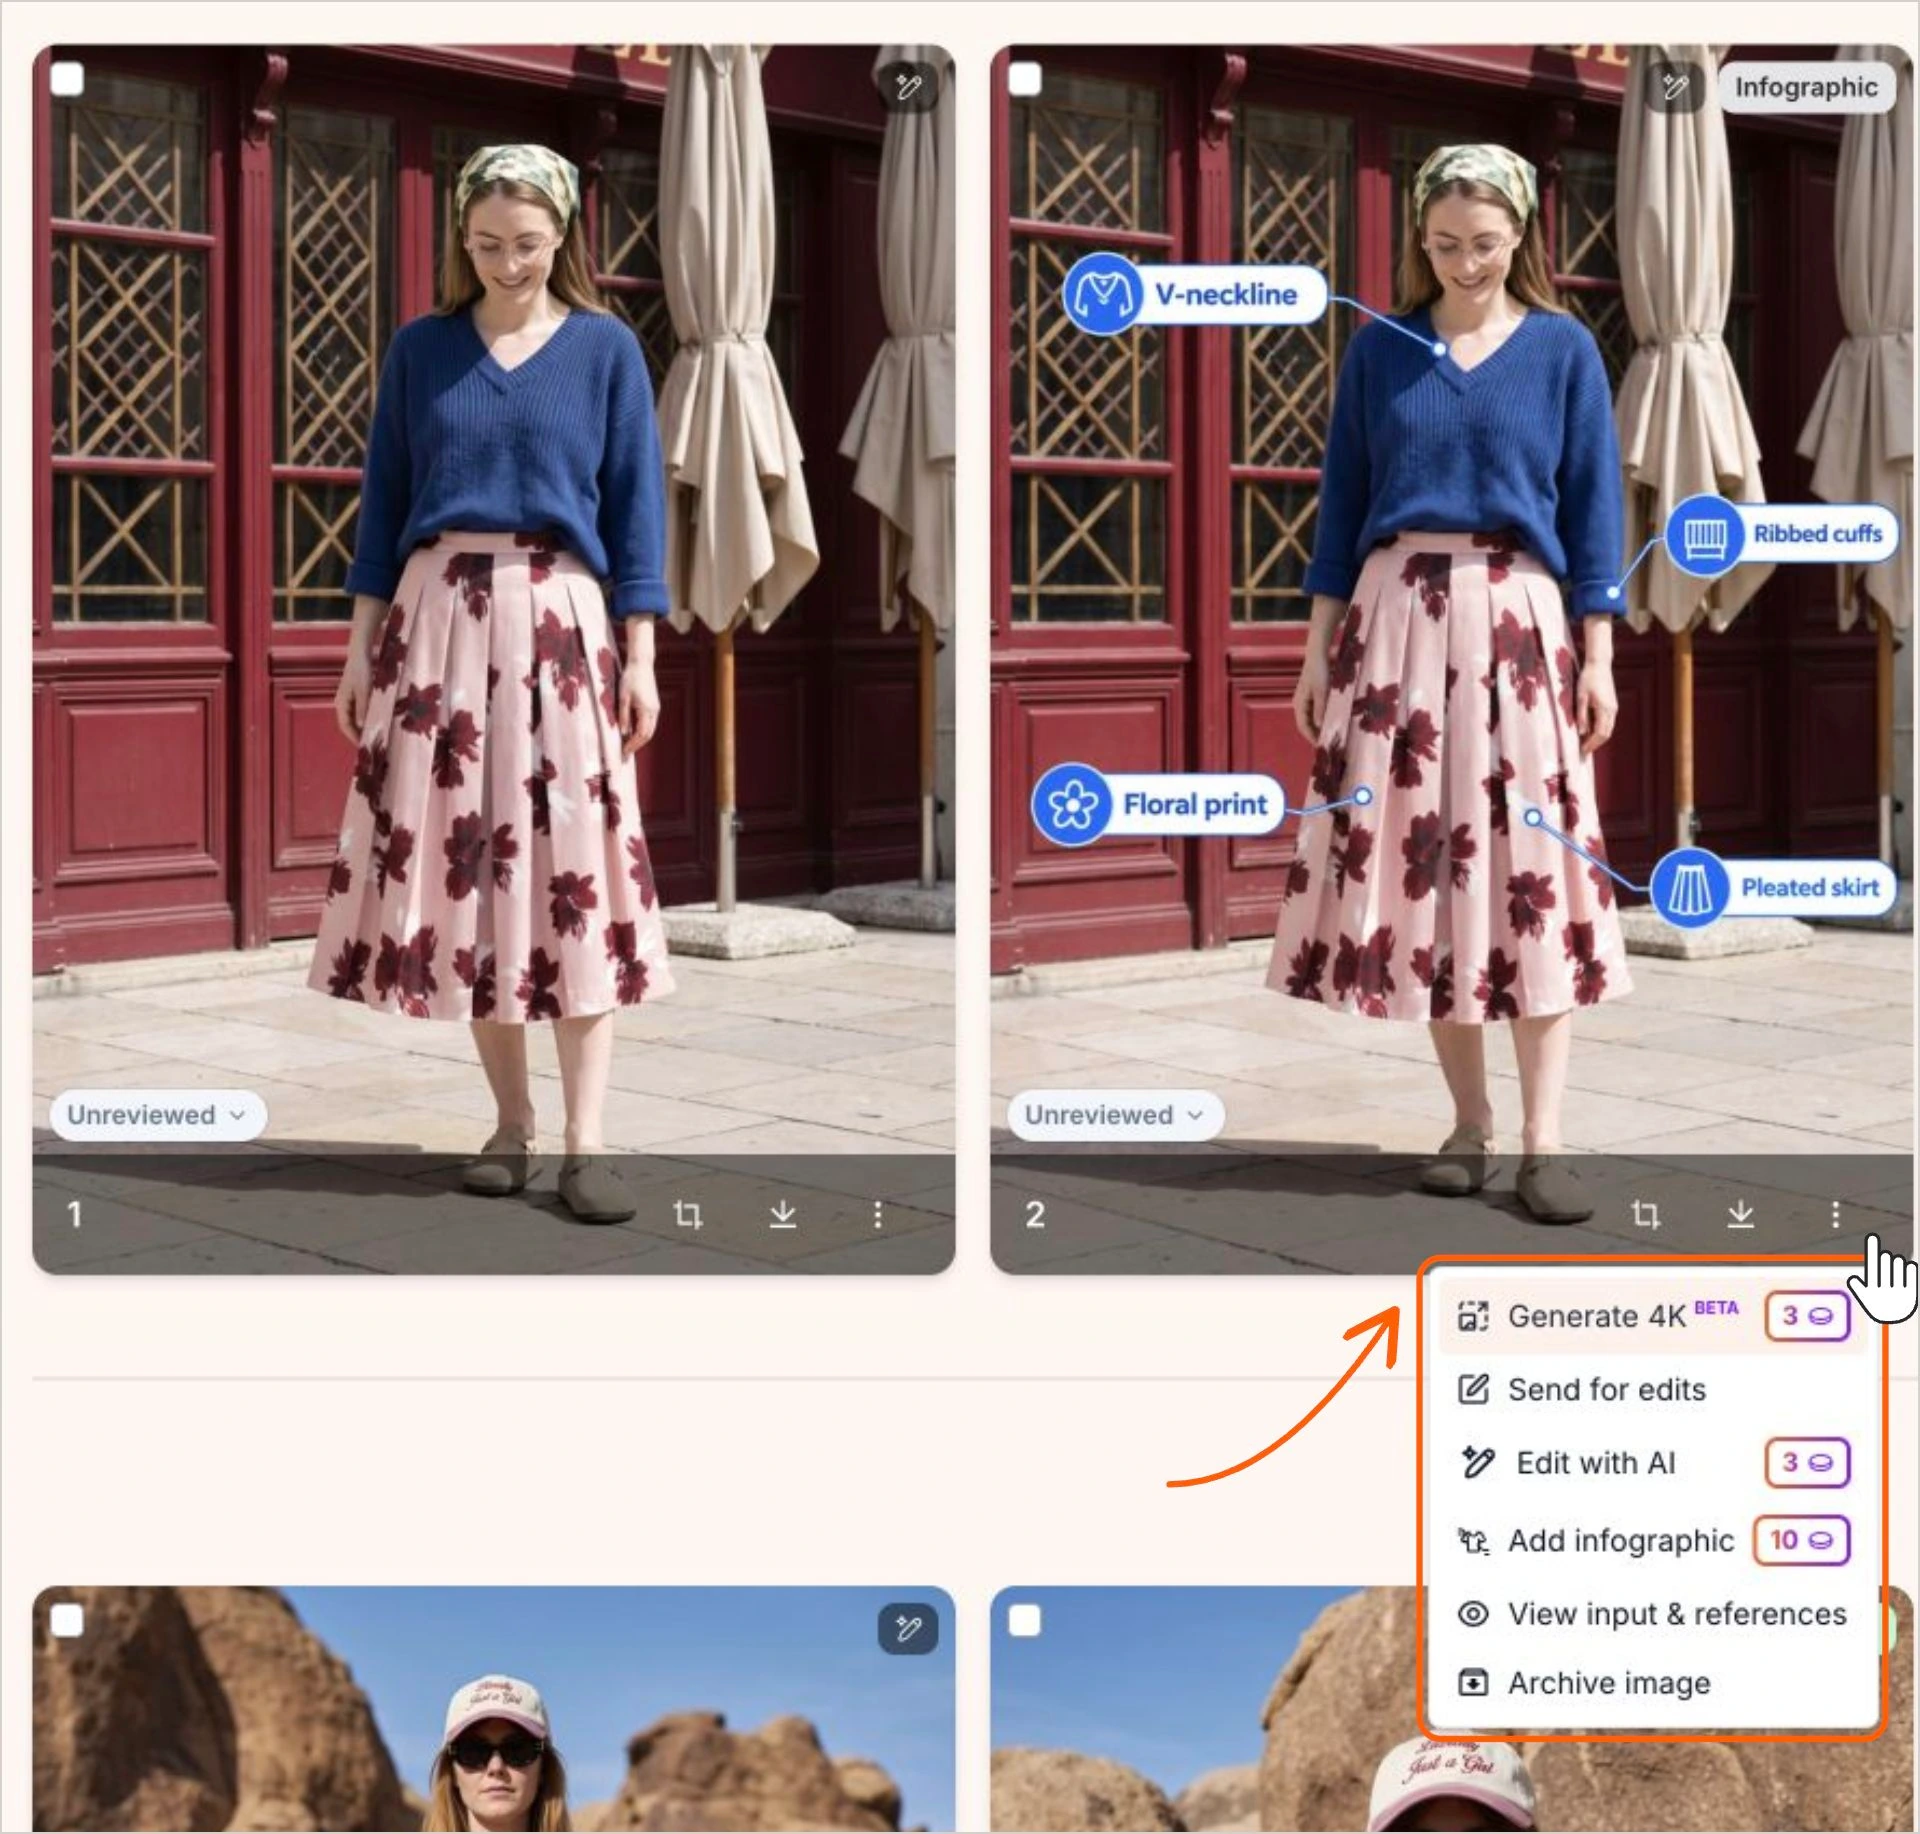Click the Floral print label
Viewport: 1920px width, 1834px height.
click(1195, 805)
